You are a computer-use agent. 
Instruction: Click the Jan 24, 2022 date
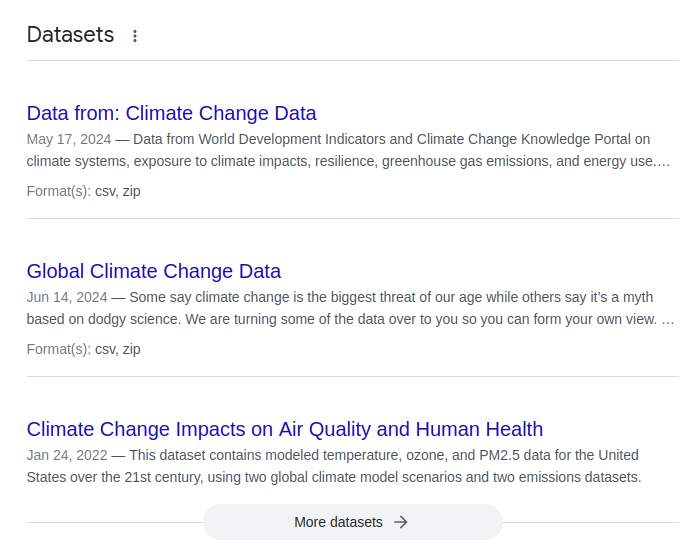(x=66, y=455)
